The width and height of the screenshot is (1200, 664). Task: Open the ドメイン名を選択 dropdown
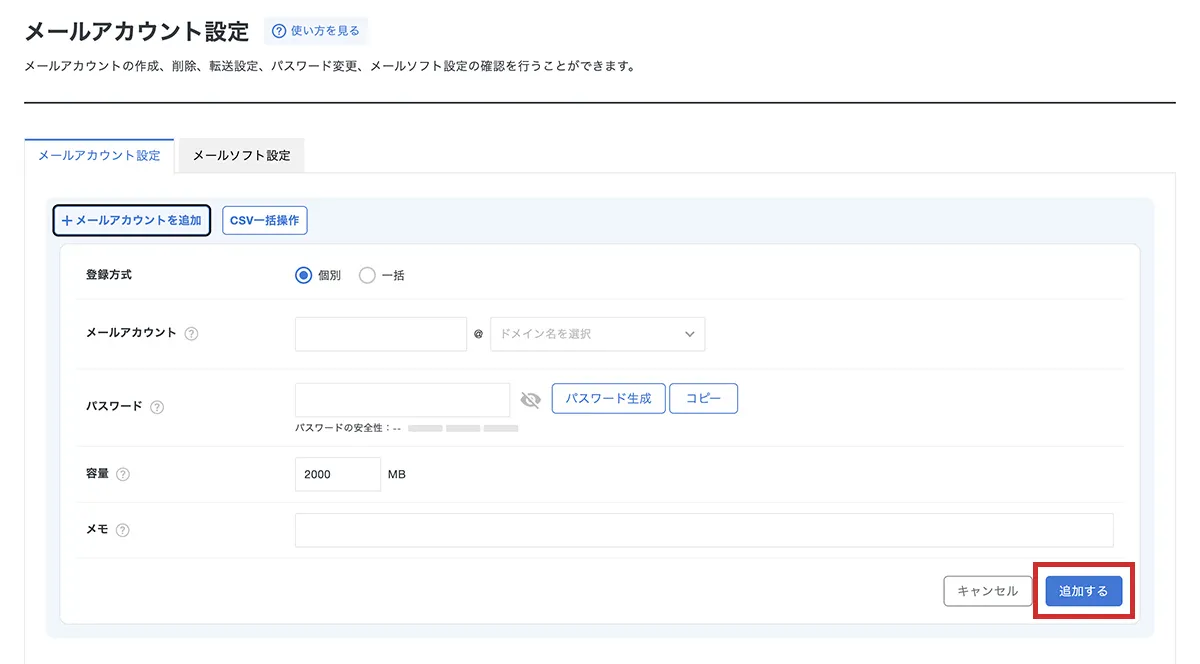pyautogui.click(x=597, y=334)
